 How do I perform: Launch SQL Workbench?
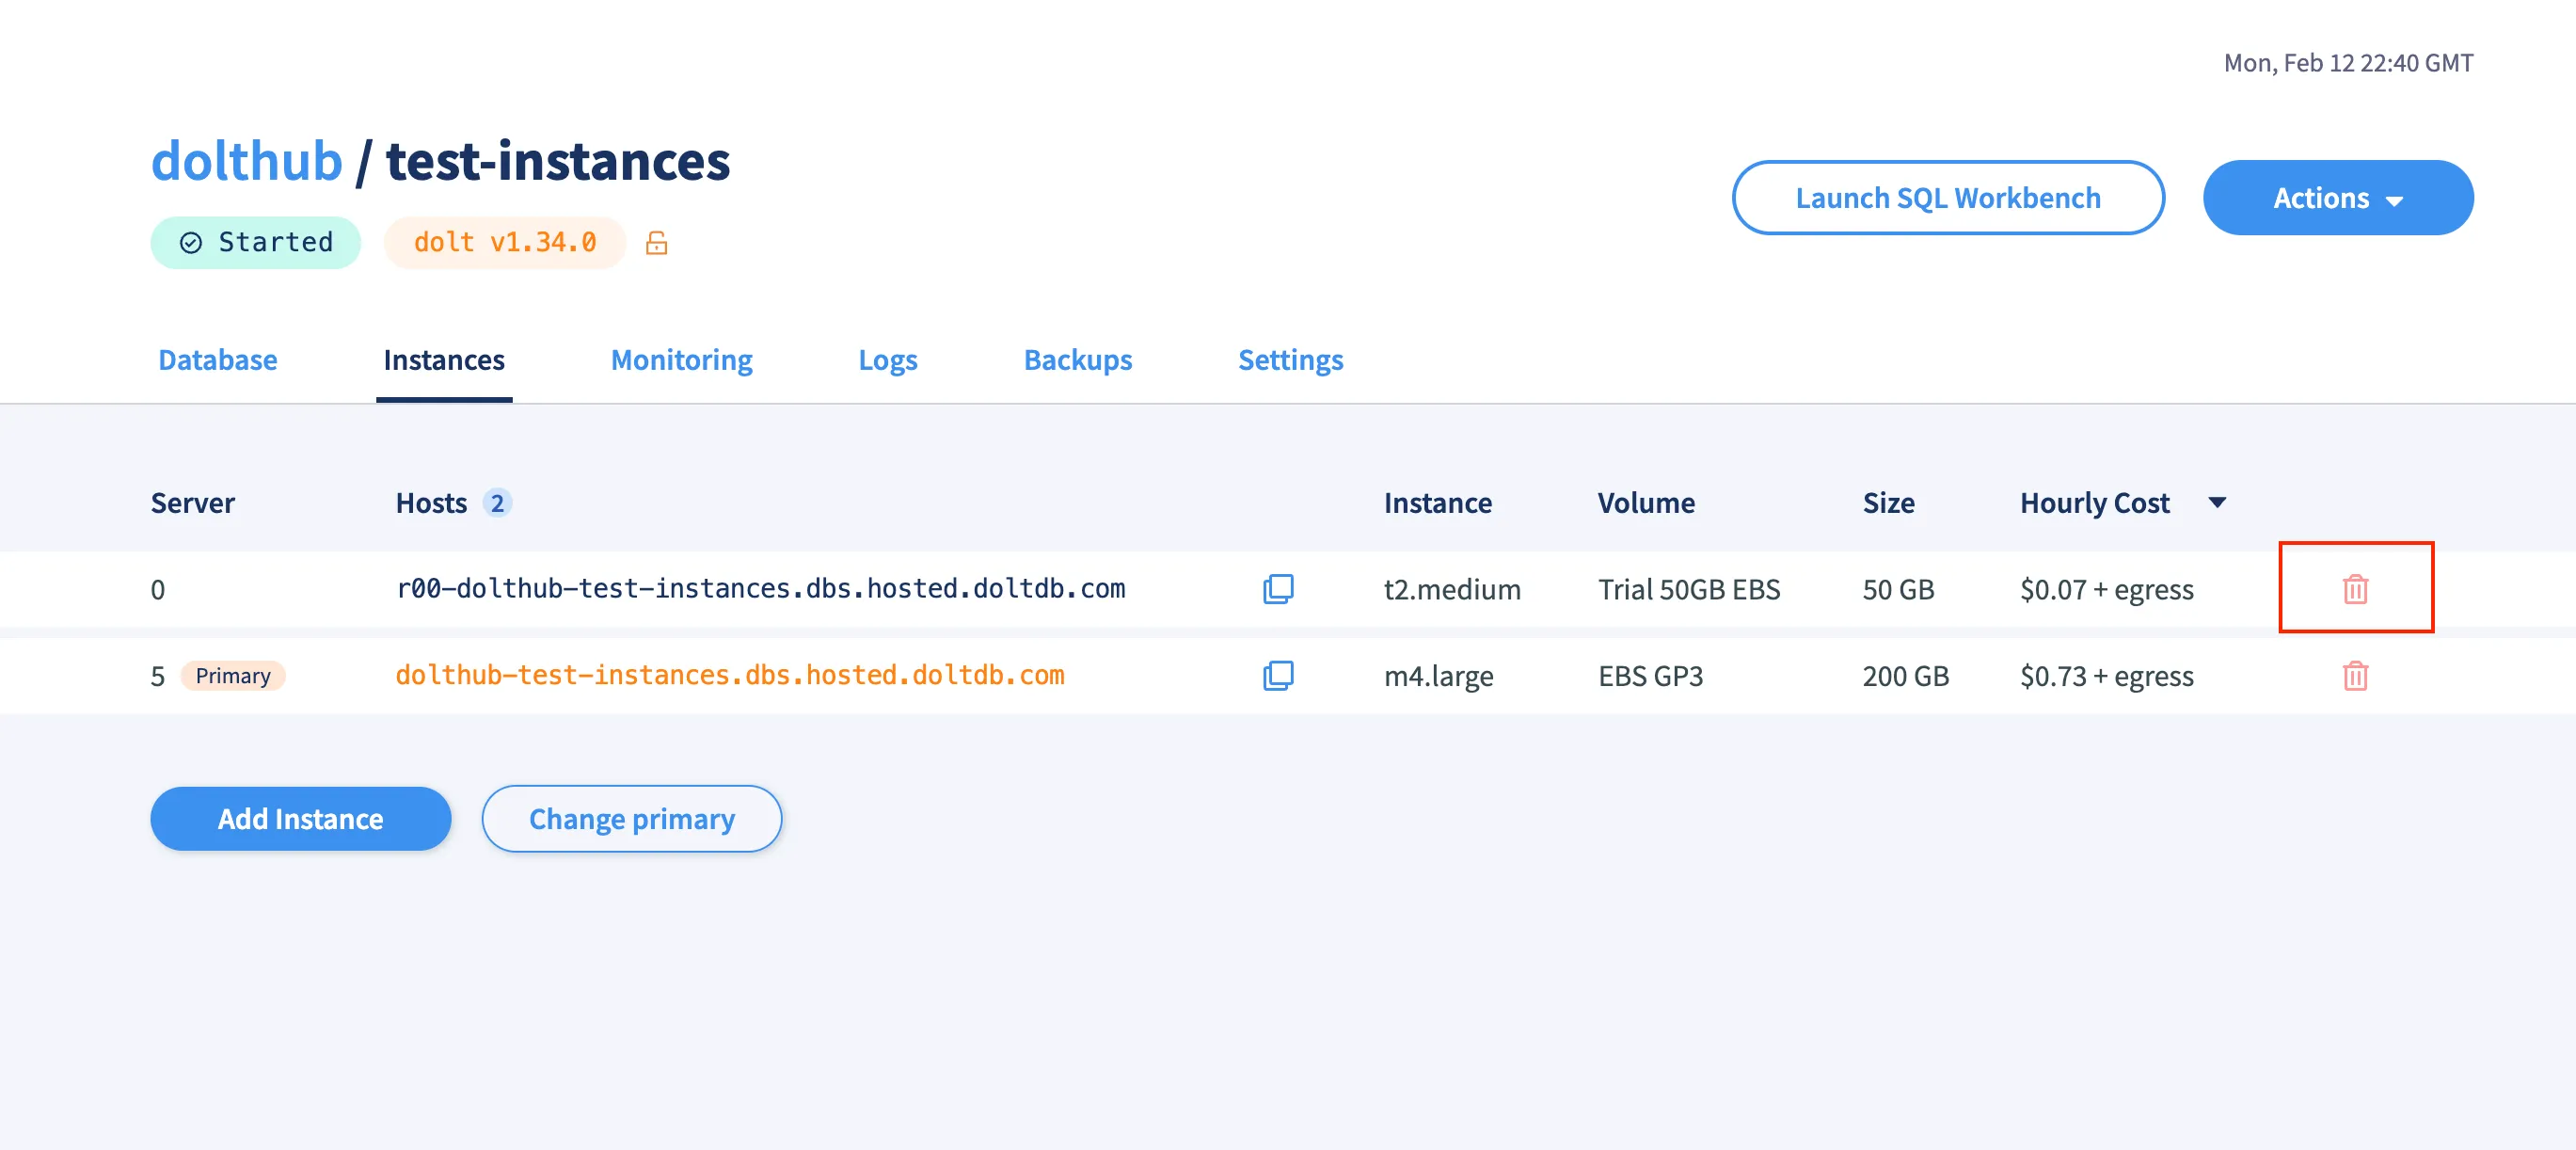tap(1948, 197)
